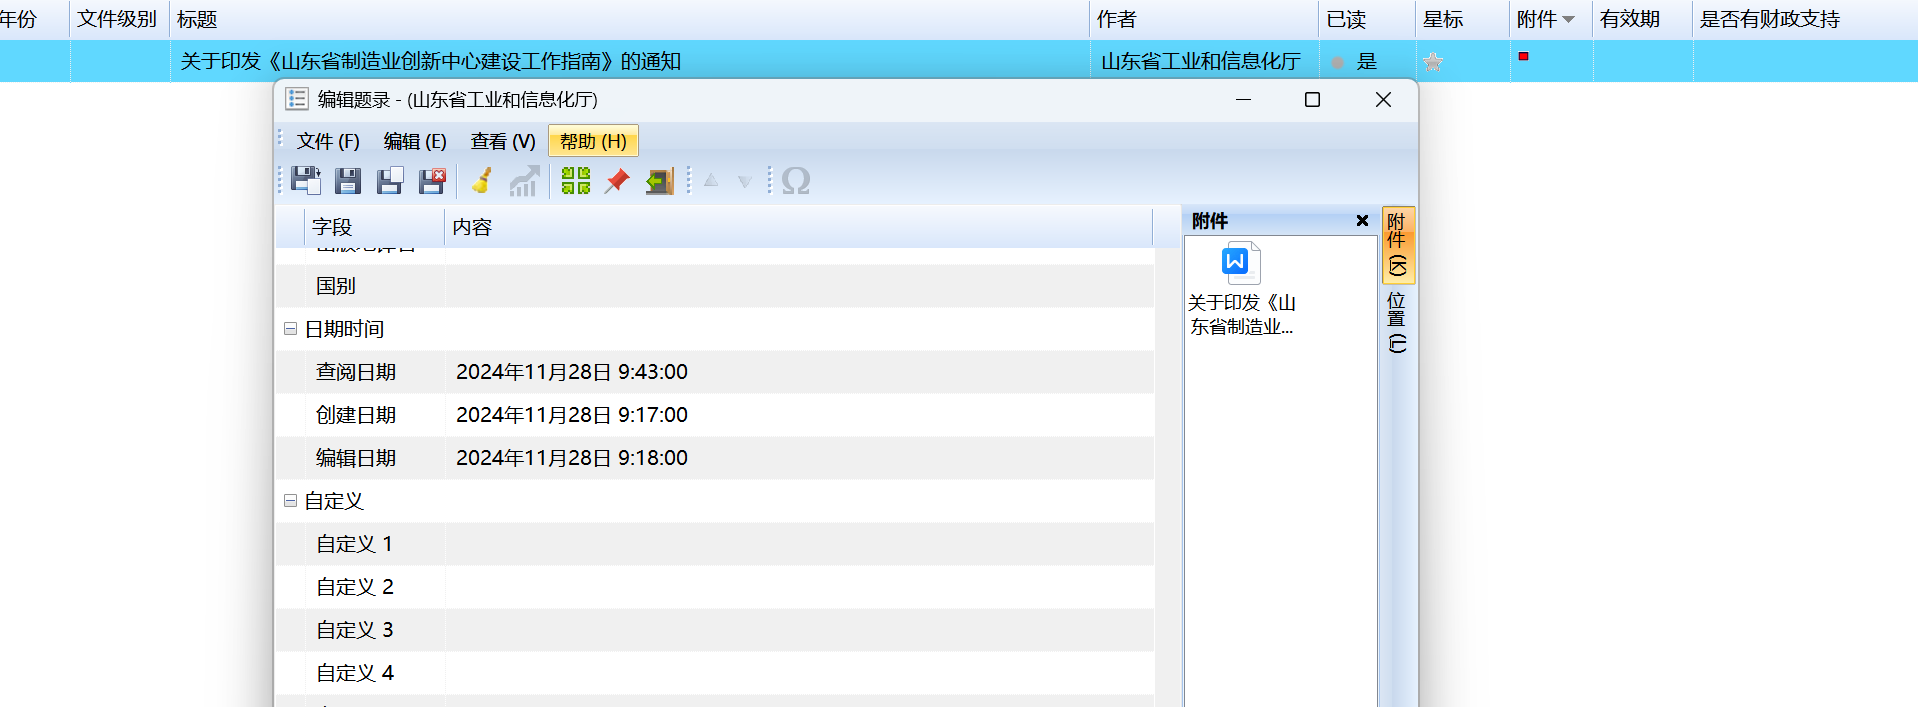Viewport: 1918px width, 707px height.
Task: Click the plain save floppy icon
Action: coord(348,181)
